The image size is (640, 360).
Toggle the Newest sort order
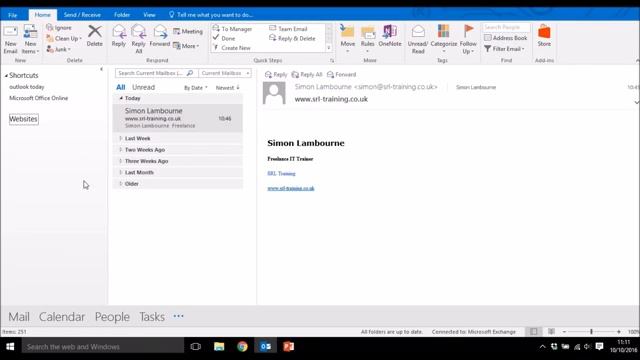tap(228, 88)
